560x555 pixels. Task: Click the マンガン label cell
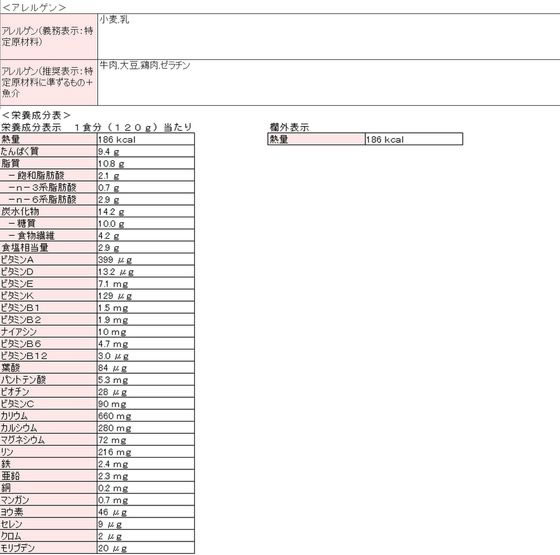(x=49, y=500)
